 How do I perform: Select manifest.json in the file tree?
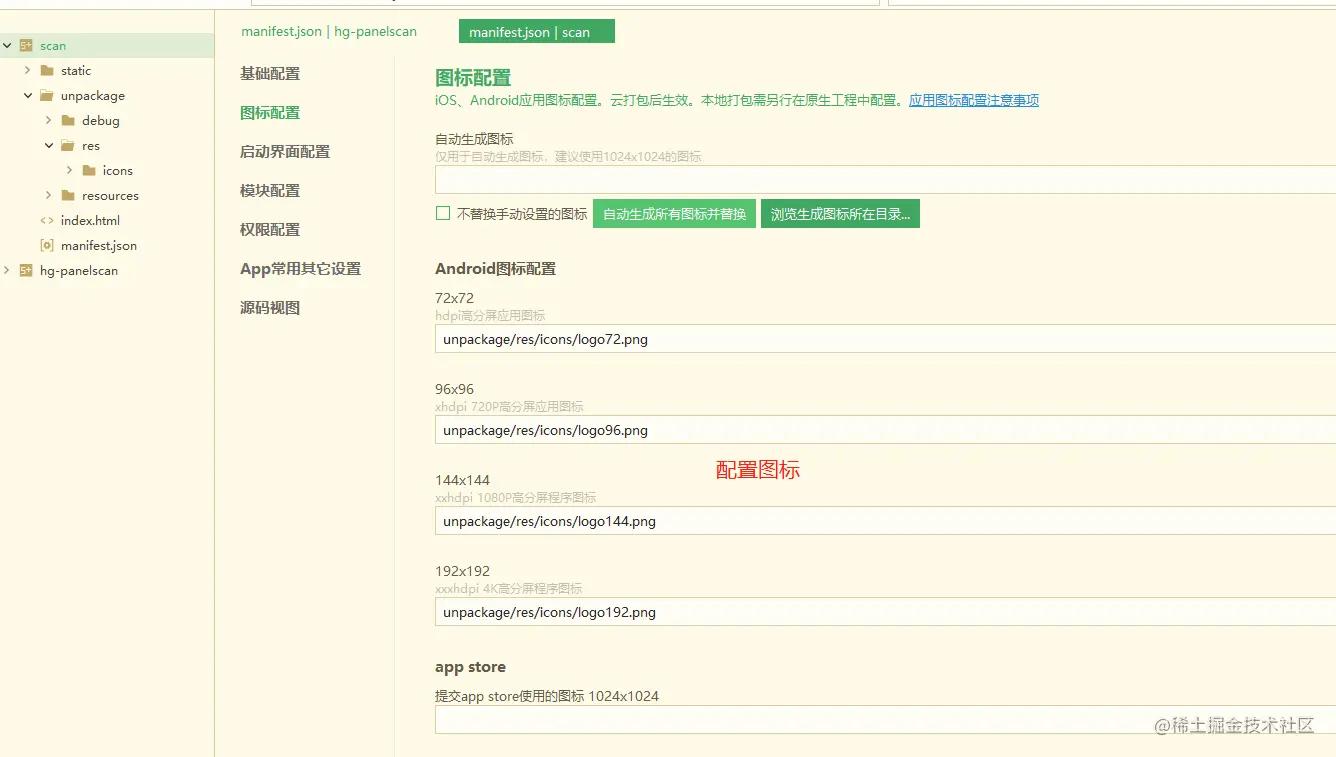(99, 246)
